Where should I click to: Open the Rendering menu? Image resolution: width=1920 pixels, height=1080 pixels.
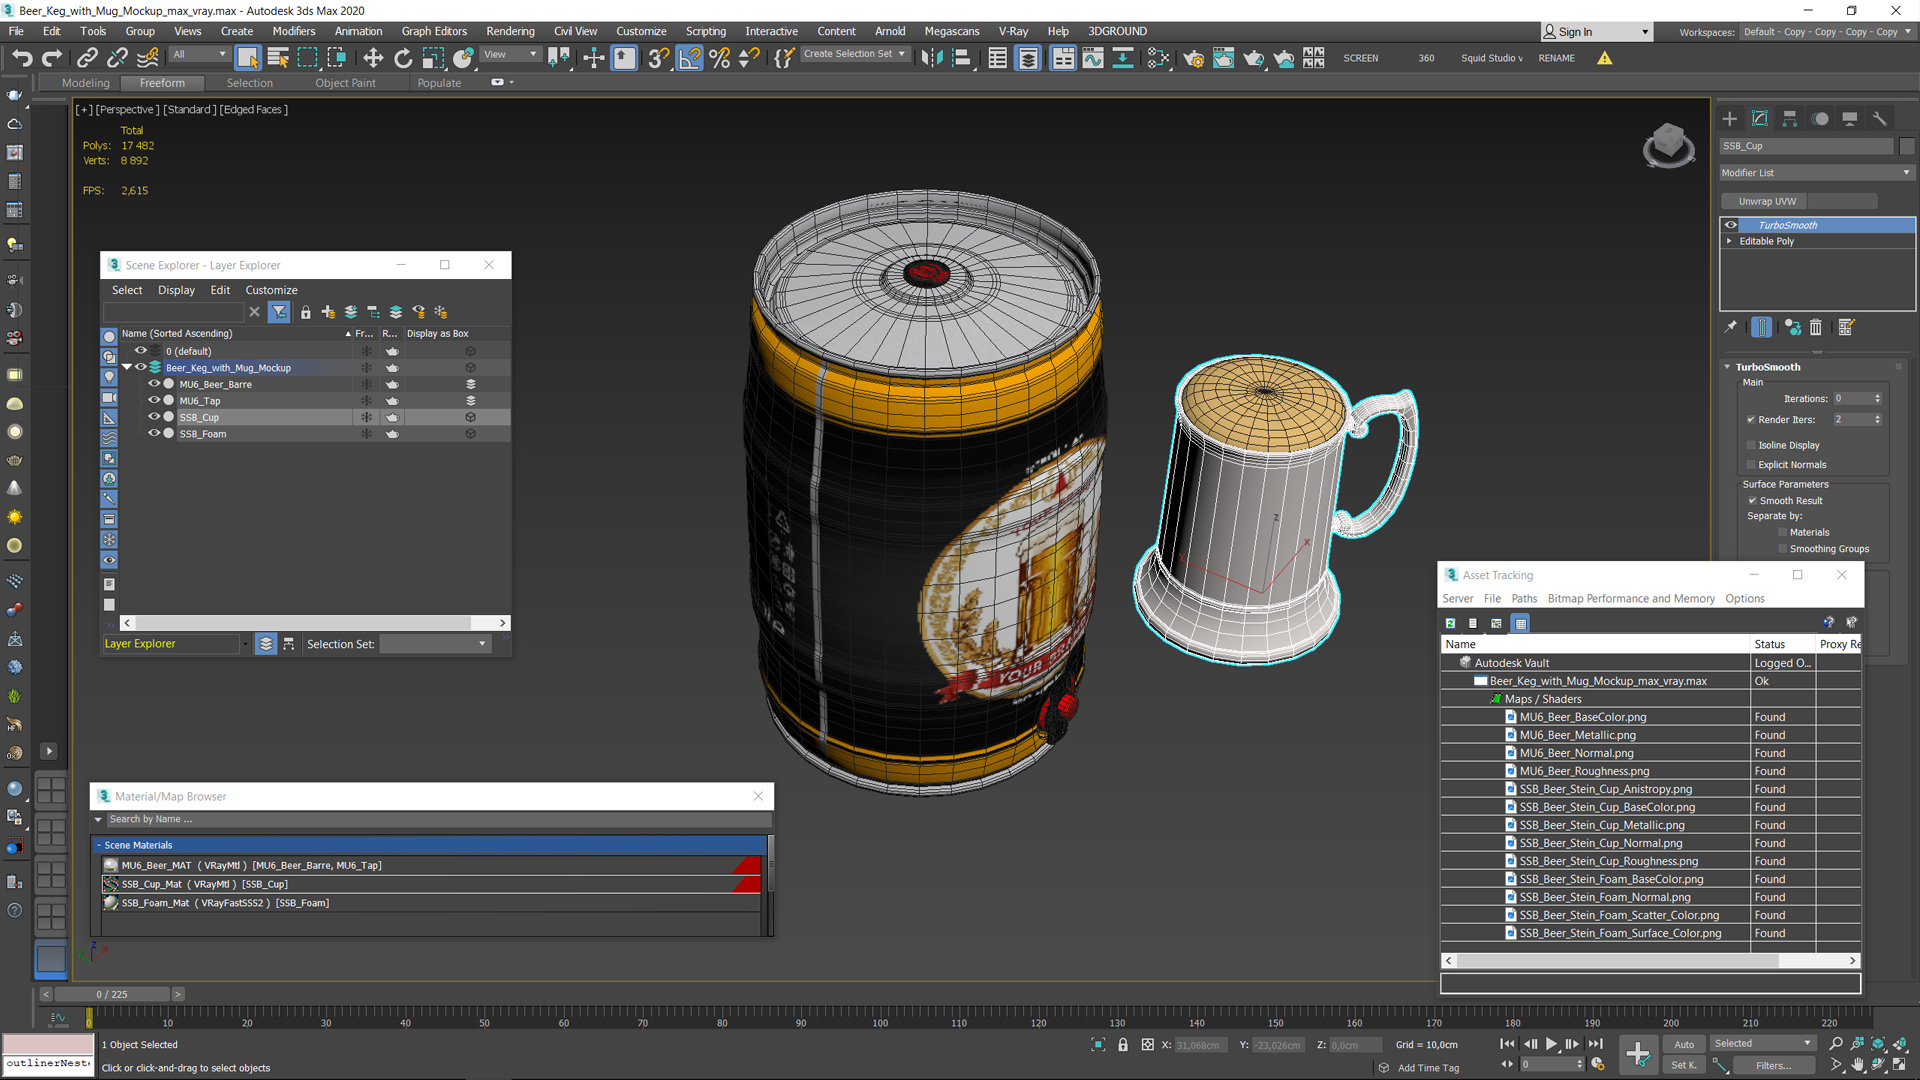(x=510, y=31)
